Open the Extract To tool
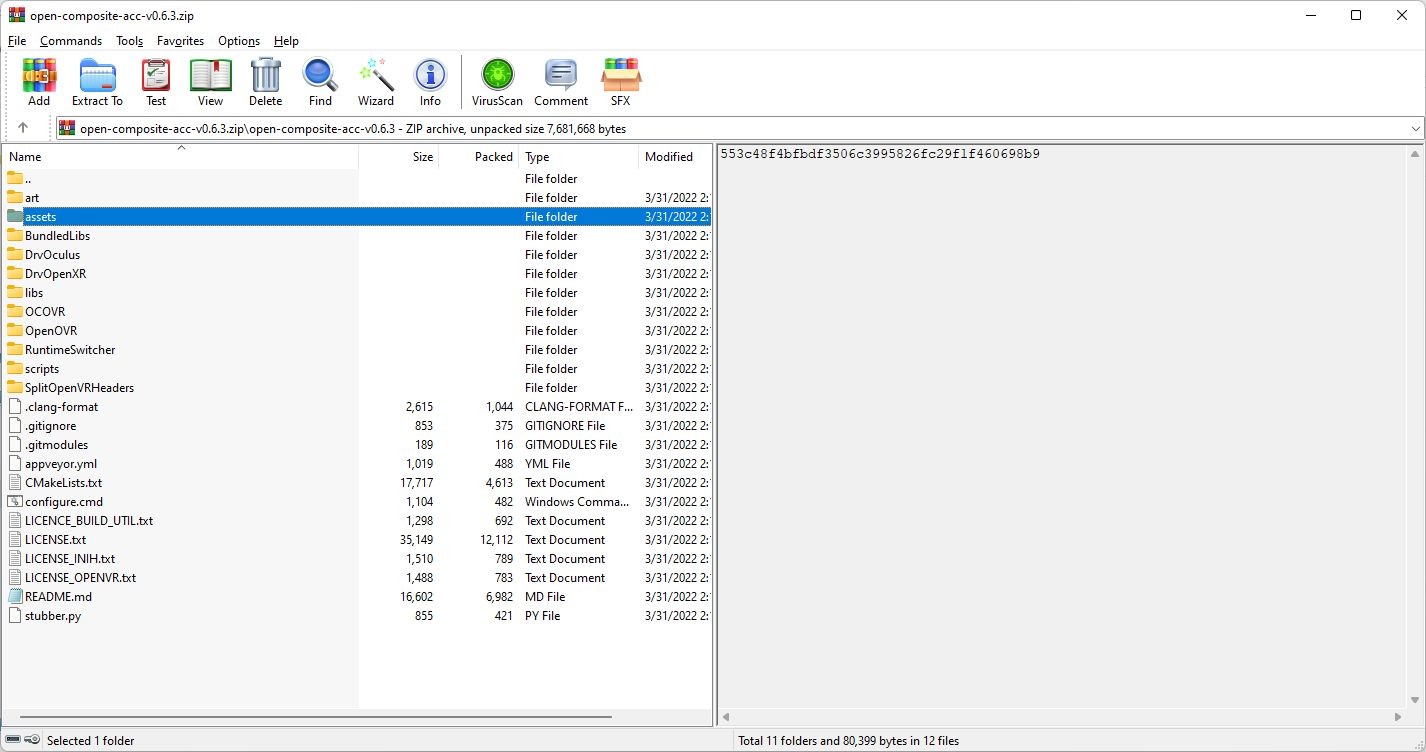This screenshot has height=752, width=1426. coord(97,82)
